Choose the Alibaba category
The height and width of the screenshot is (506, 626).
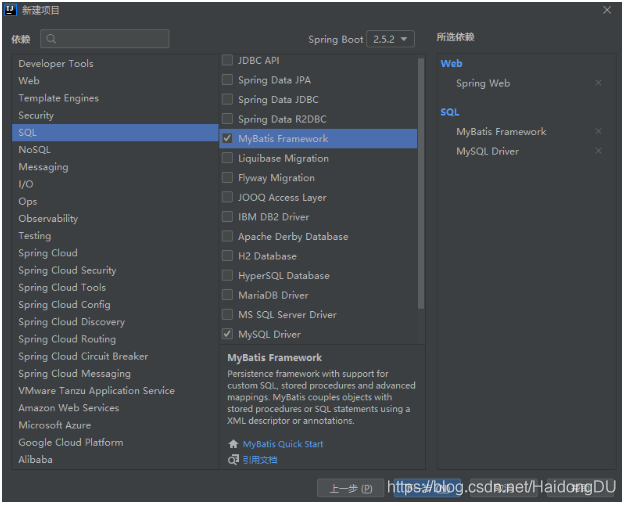click(115, 460)
